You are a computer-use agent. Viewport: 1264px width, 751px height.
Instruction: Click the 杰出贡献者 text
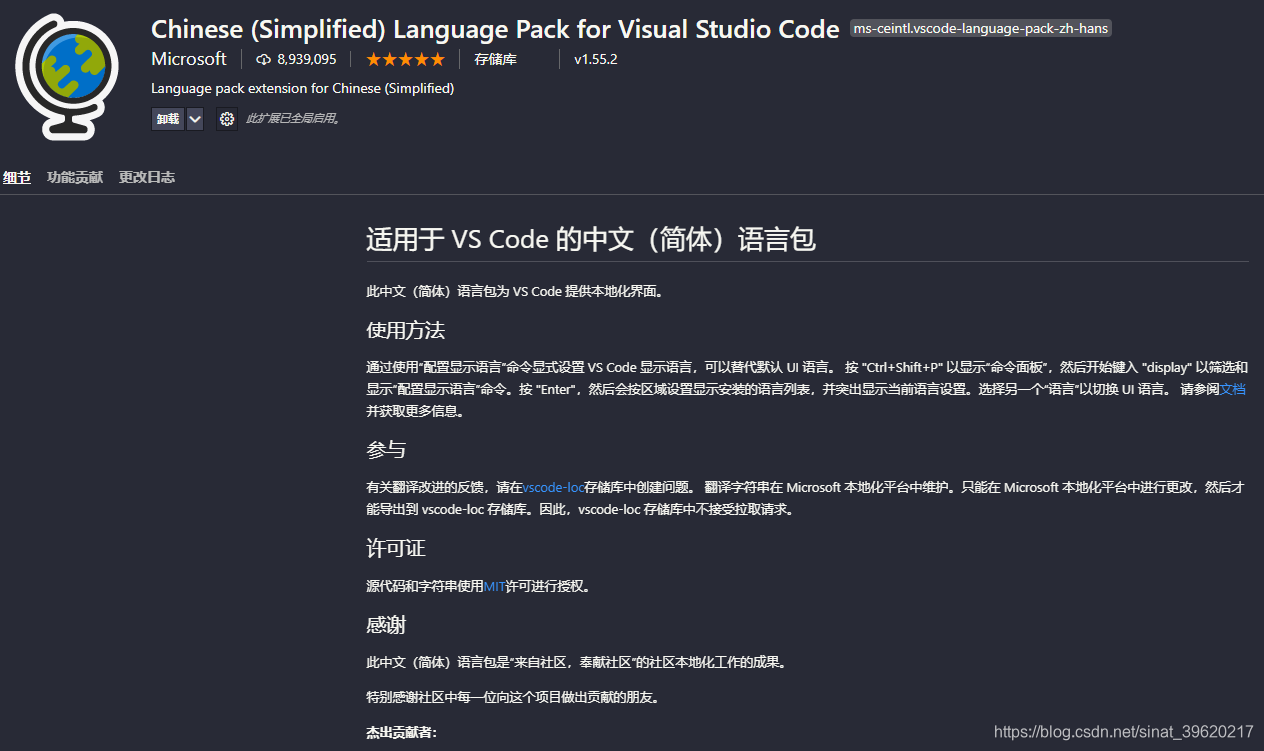[x=402, y=733]
